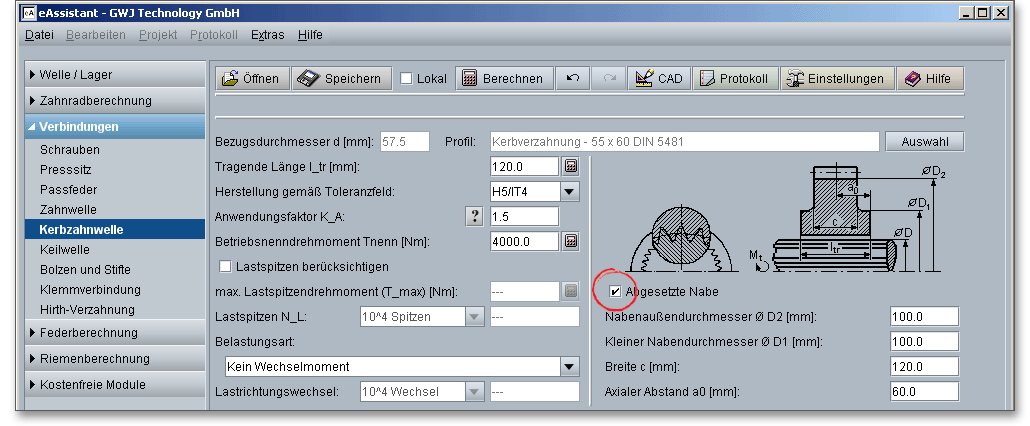The width and height of the screenshot is (1030, 426).
Task: Click the Auswahl profile button
Action: coord(925,141)
